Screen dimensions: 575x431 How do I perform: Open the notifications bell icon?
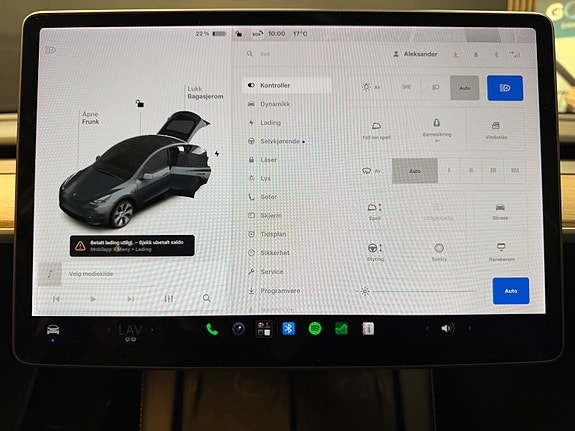pyautogui.click(x=476, y=55)
